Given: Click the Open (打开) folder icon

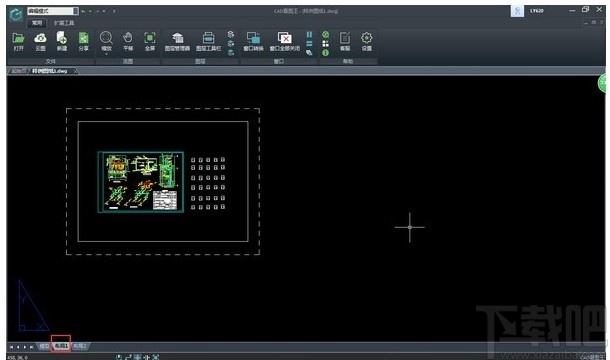Looking at the screenshot, I should tap(18, 42).
